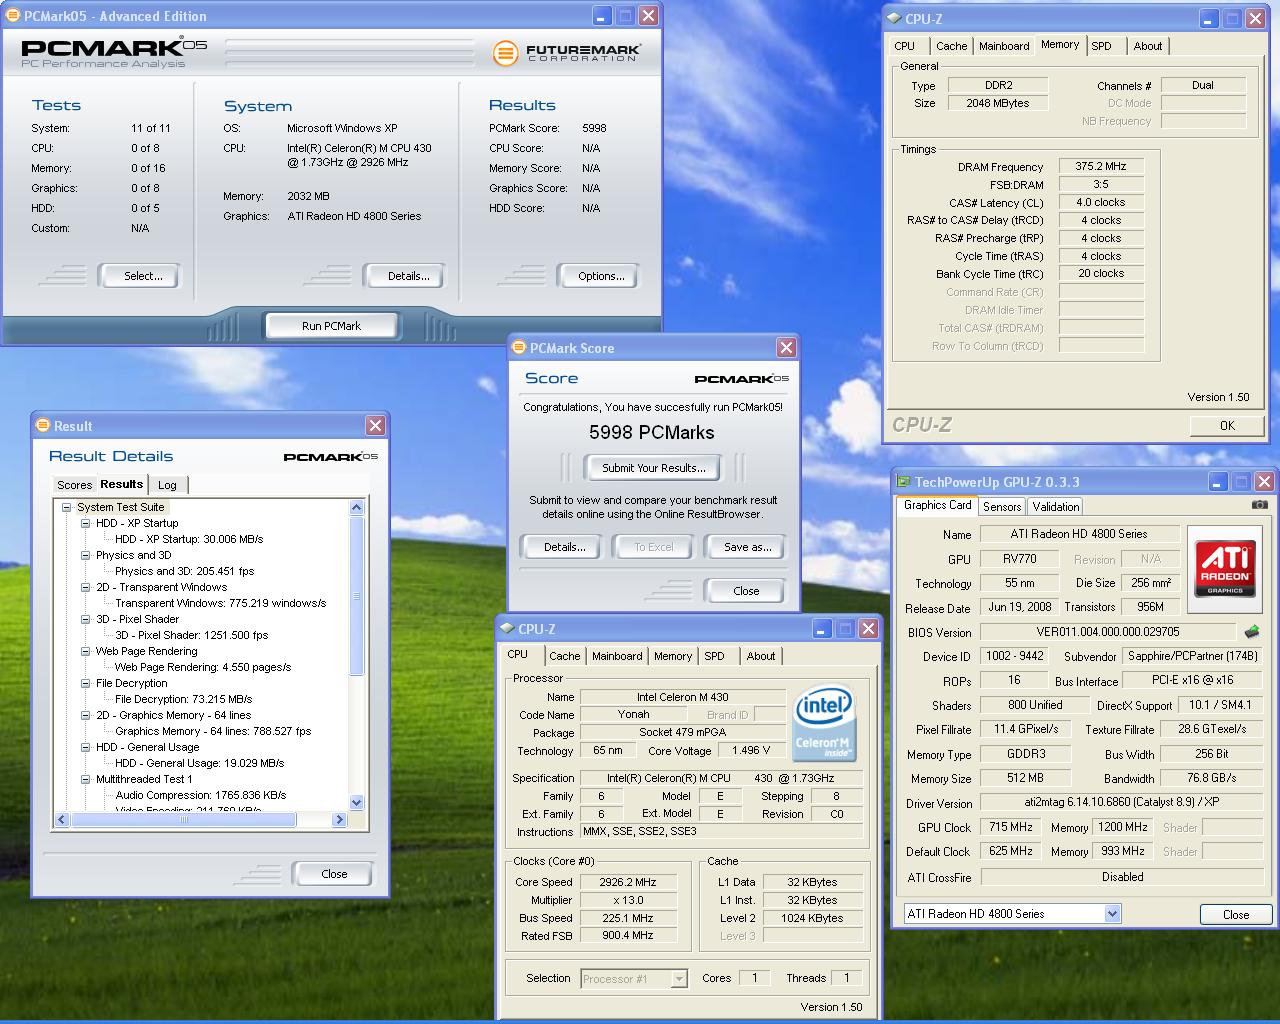Collapse the System Test Suite node

67,507
